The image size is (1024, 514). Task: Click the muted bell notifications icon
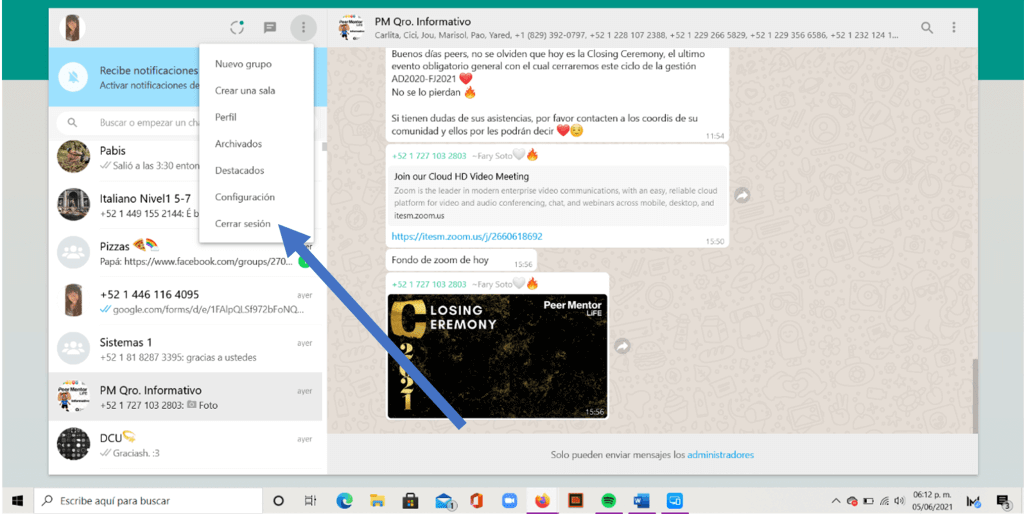click(x=72, y=78)
